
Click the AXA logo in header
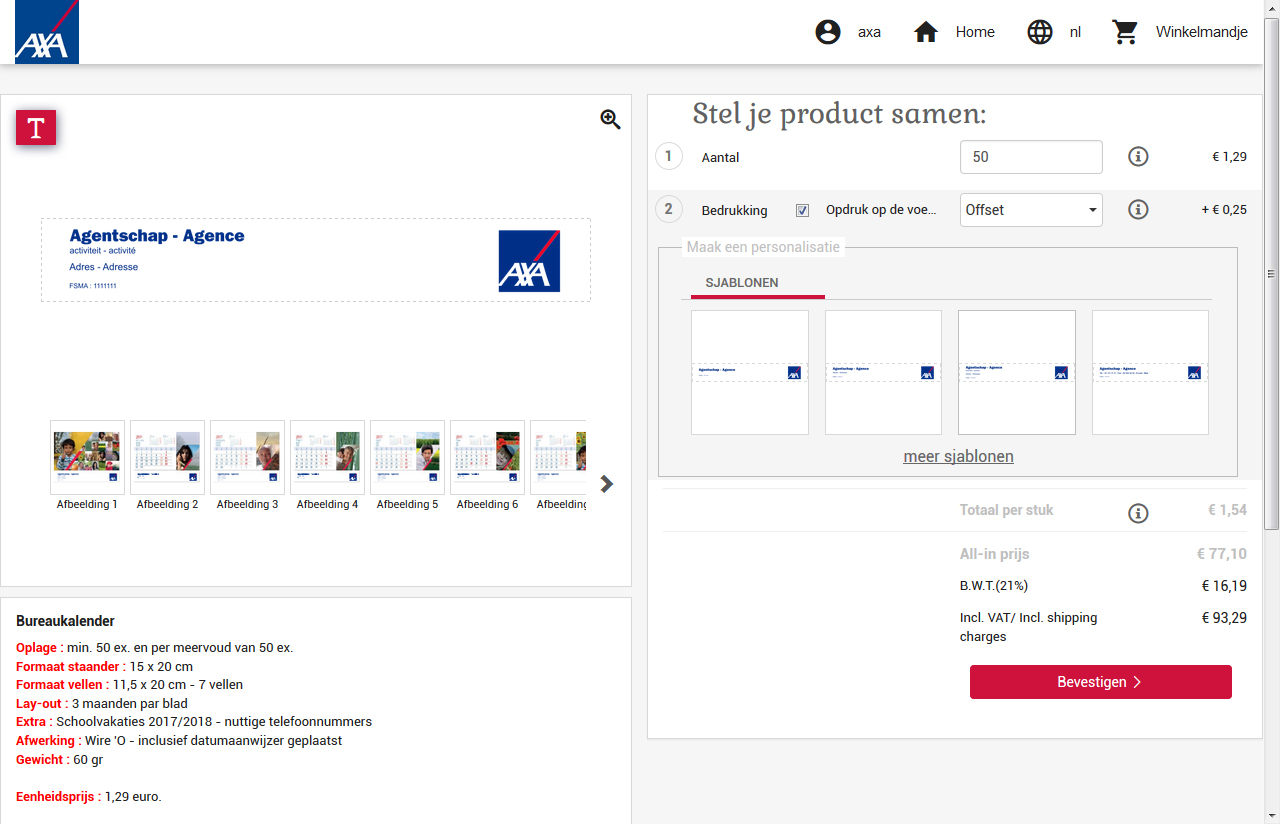47,32
